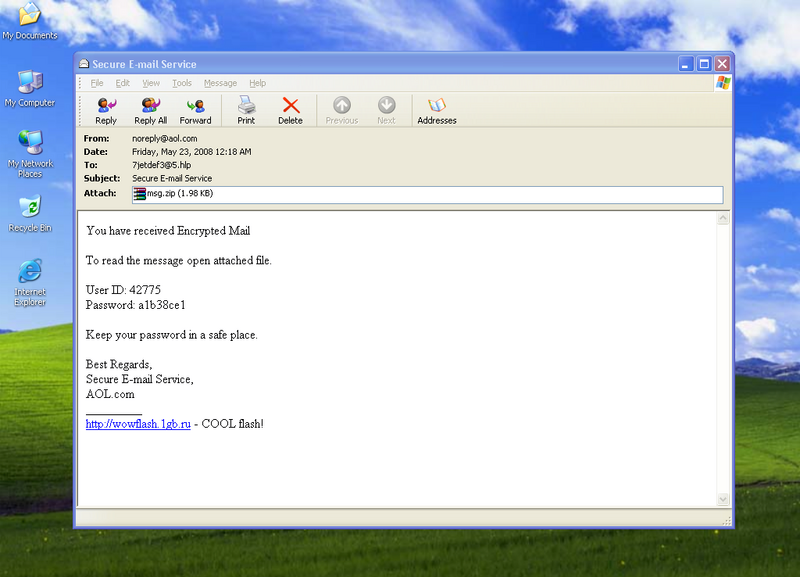800x577 pixels.
Task: Open My Documents desktop icon
Action: 30,20
